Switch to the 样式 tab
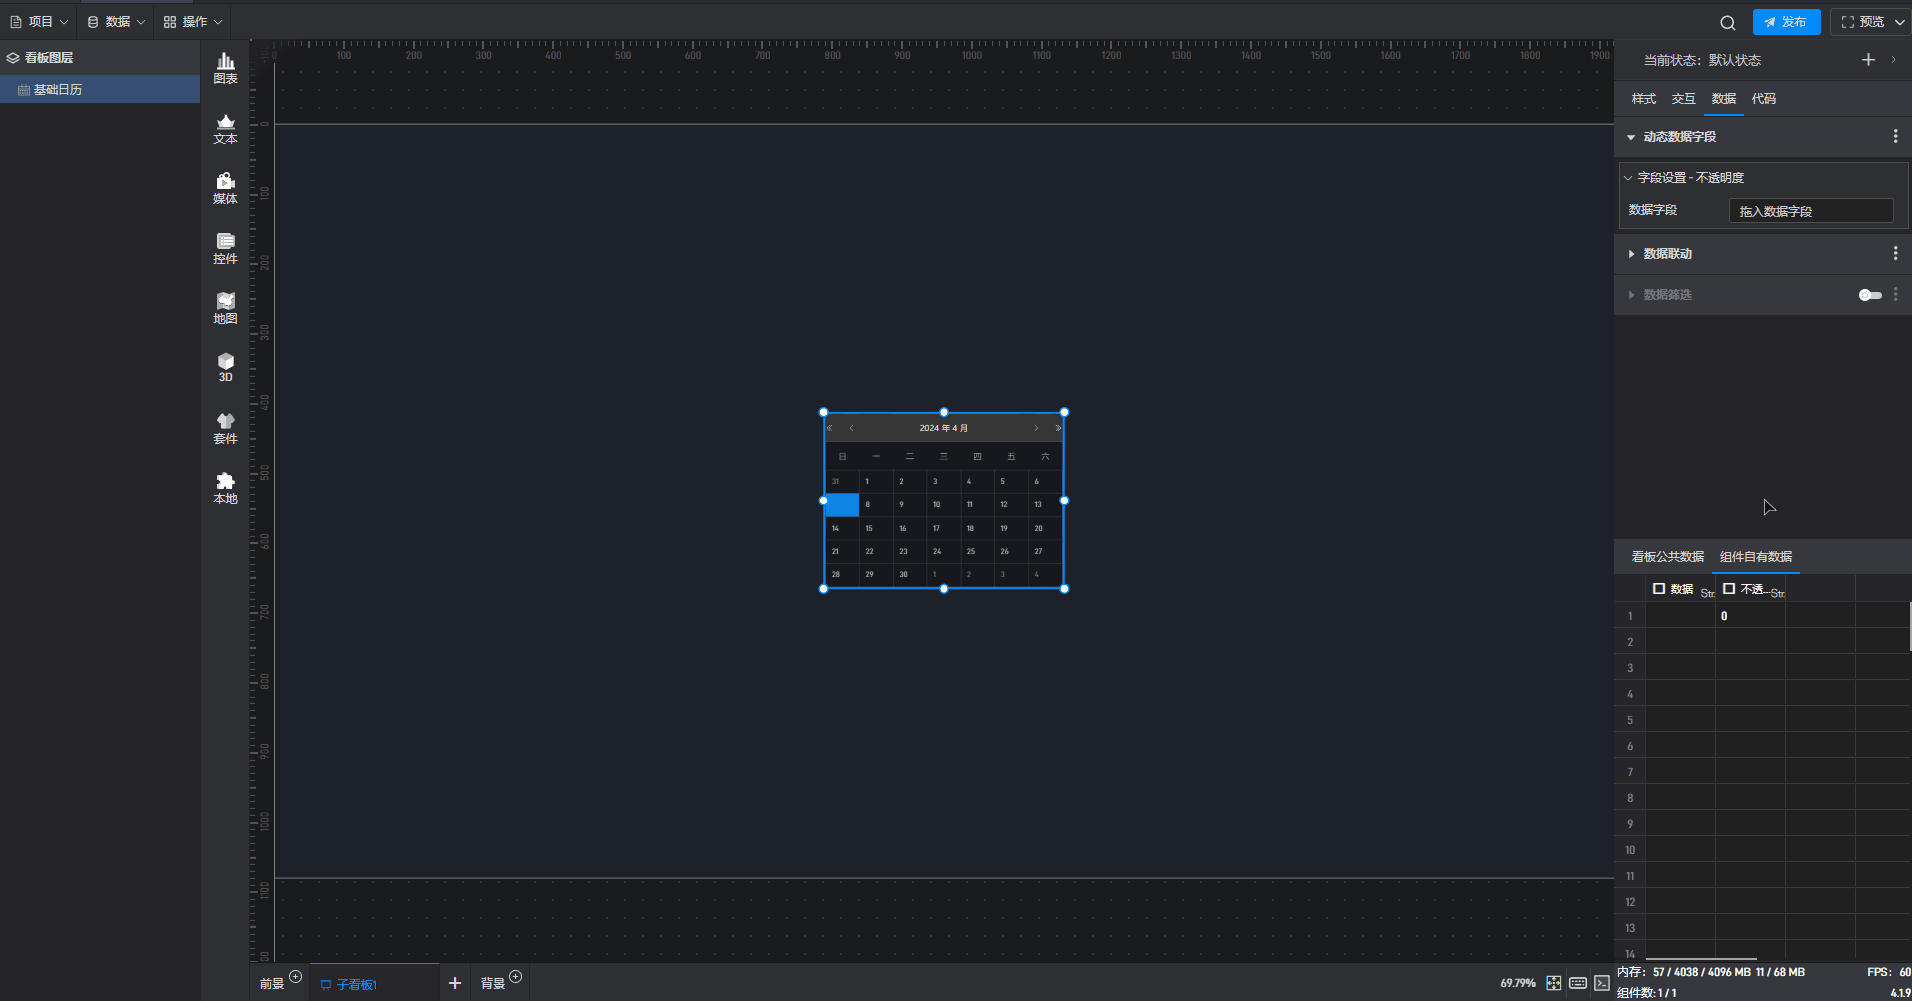Viewport: 1912px width, 1001px height. tap(1643, 99)
